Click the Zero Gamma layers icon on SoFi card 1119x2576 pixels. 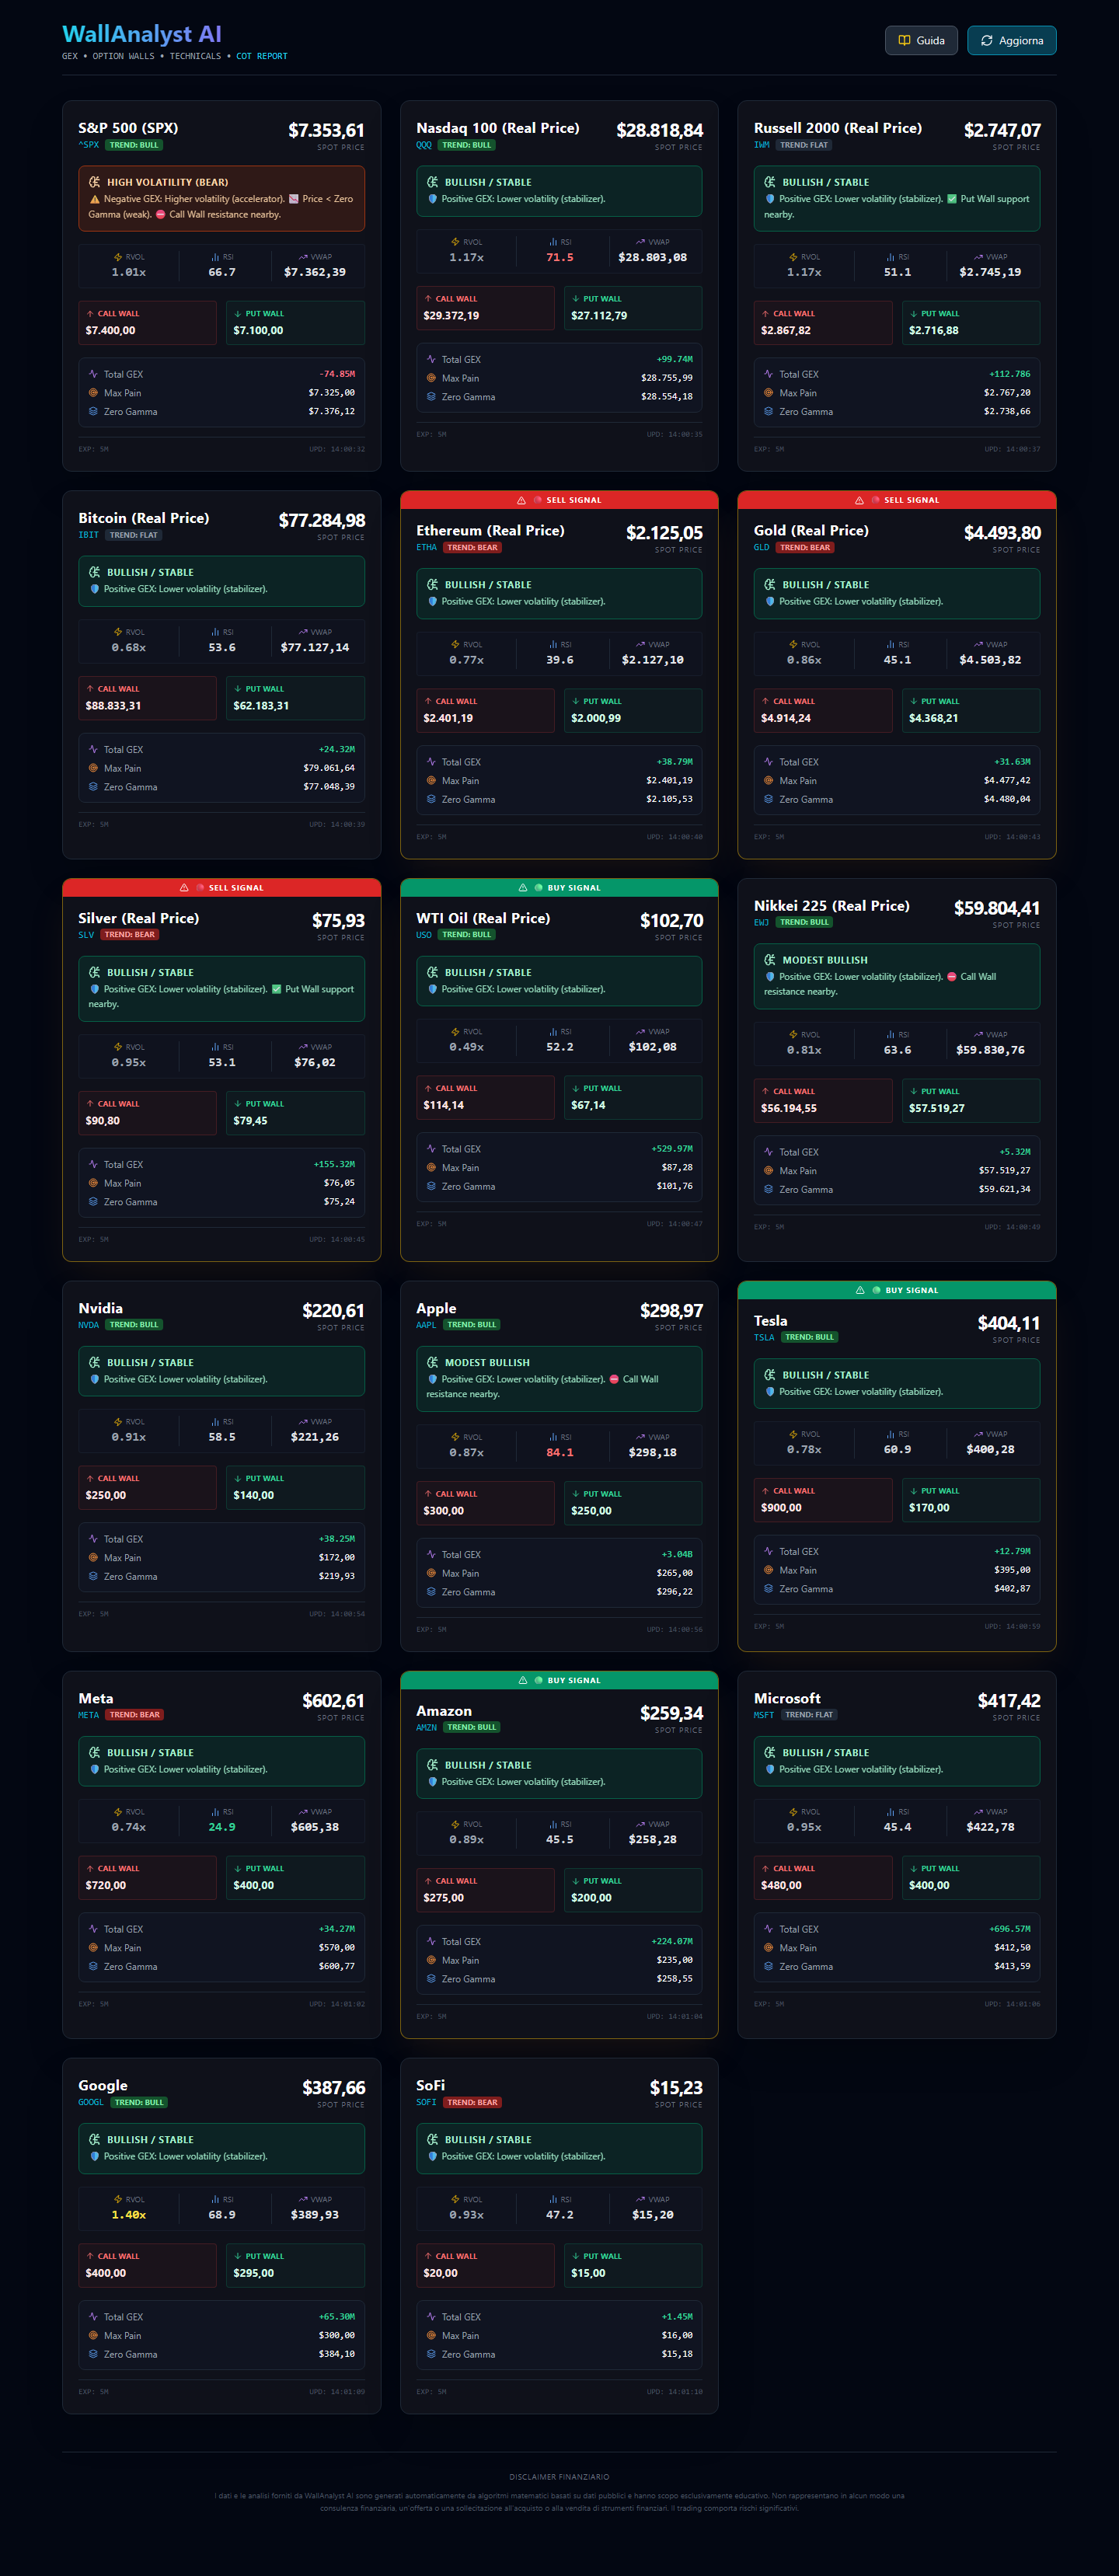pos(431,2354)
